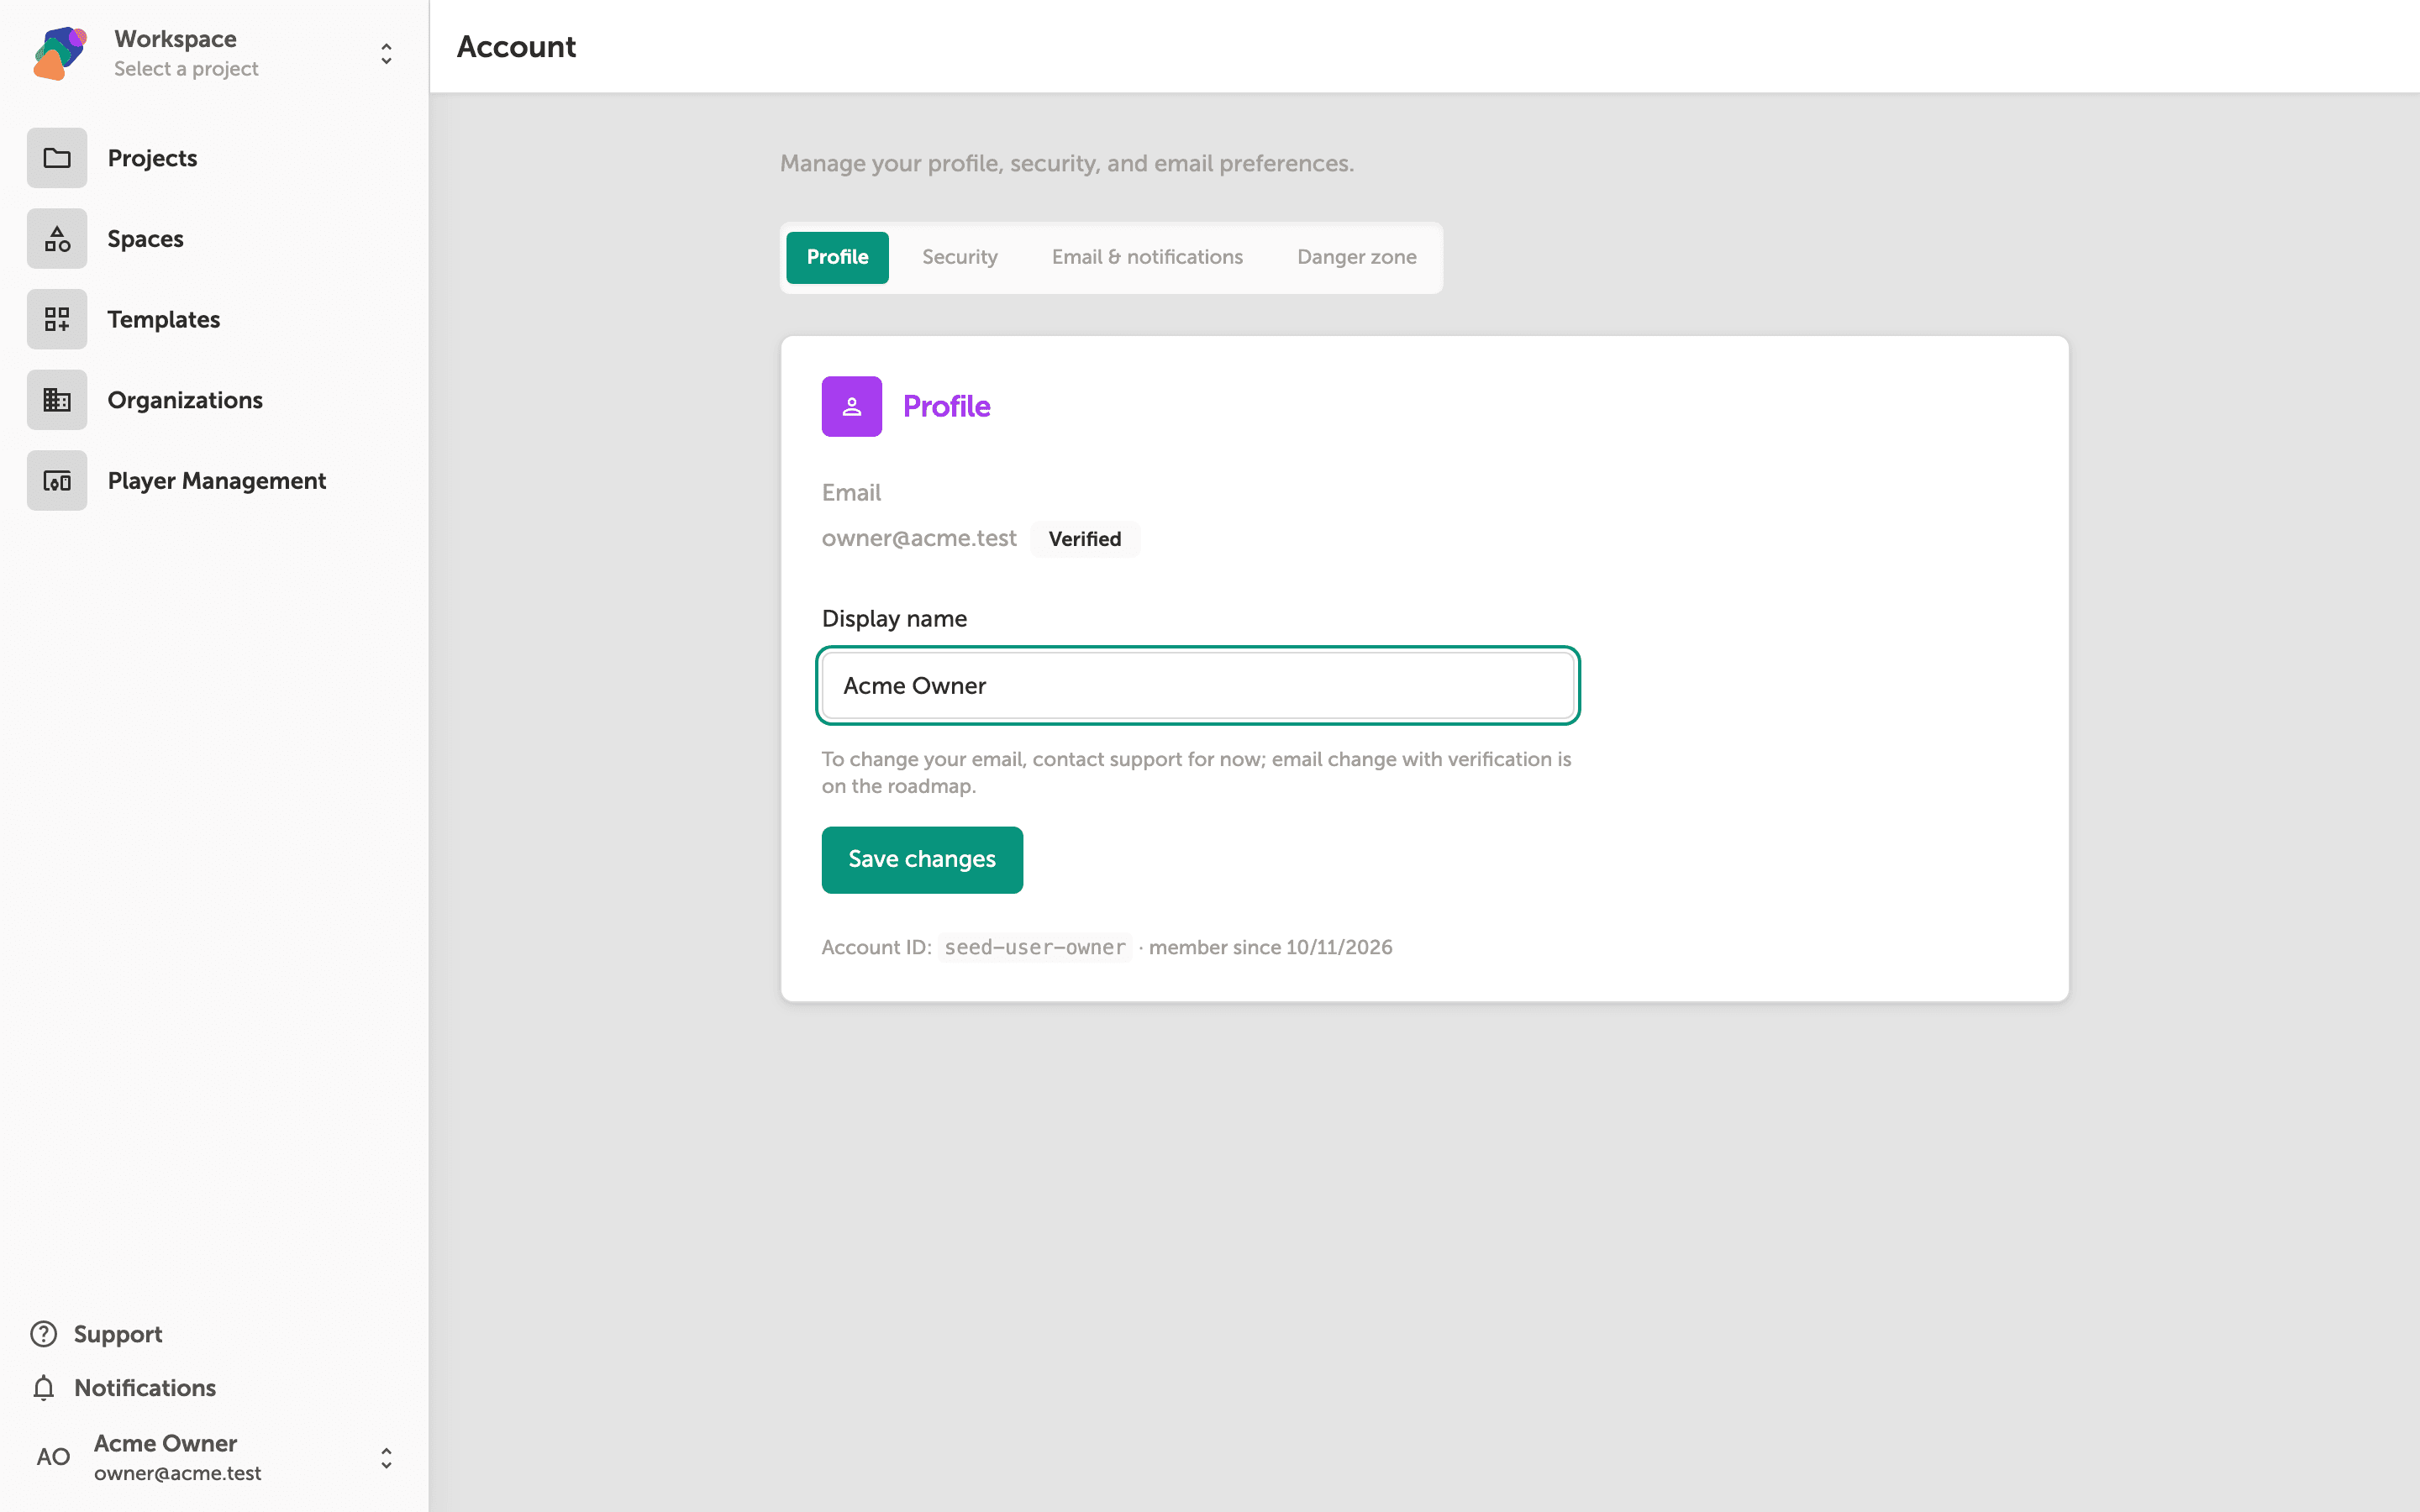Click the owner@acme.test email in Profile card
The image size is (2420, 1512).
coord(919,538)
